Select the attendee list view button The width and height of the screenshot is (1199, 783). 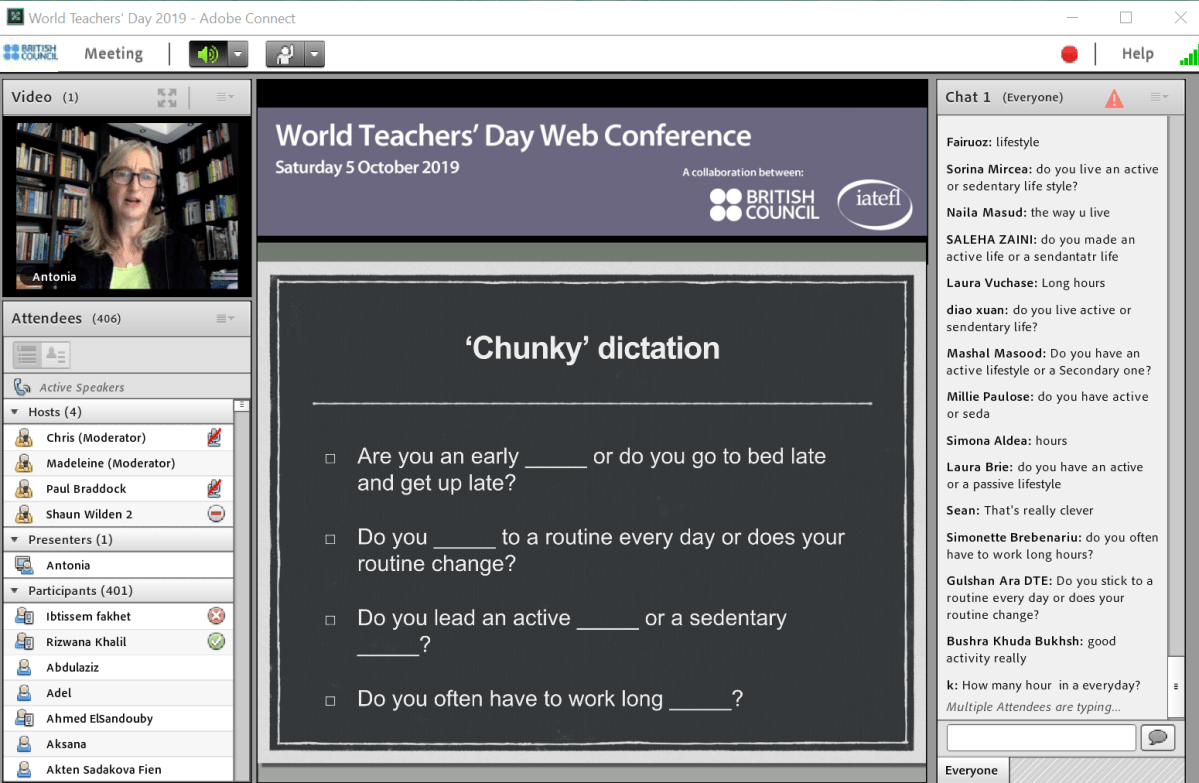(x=27, y=355)
